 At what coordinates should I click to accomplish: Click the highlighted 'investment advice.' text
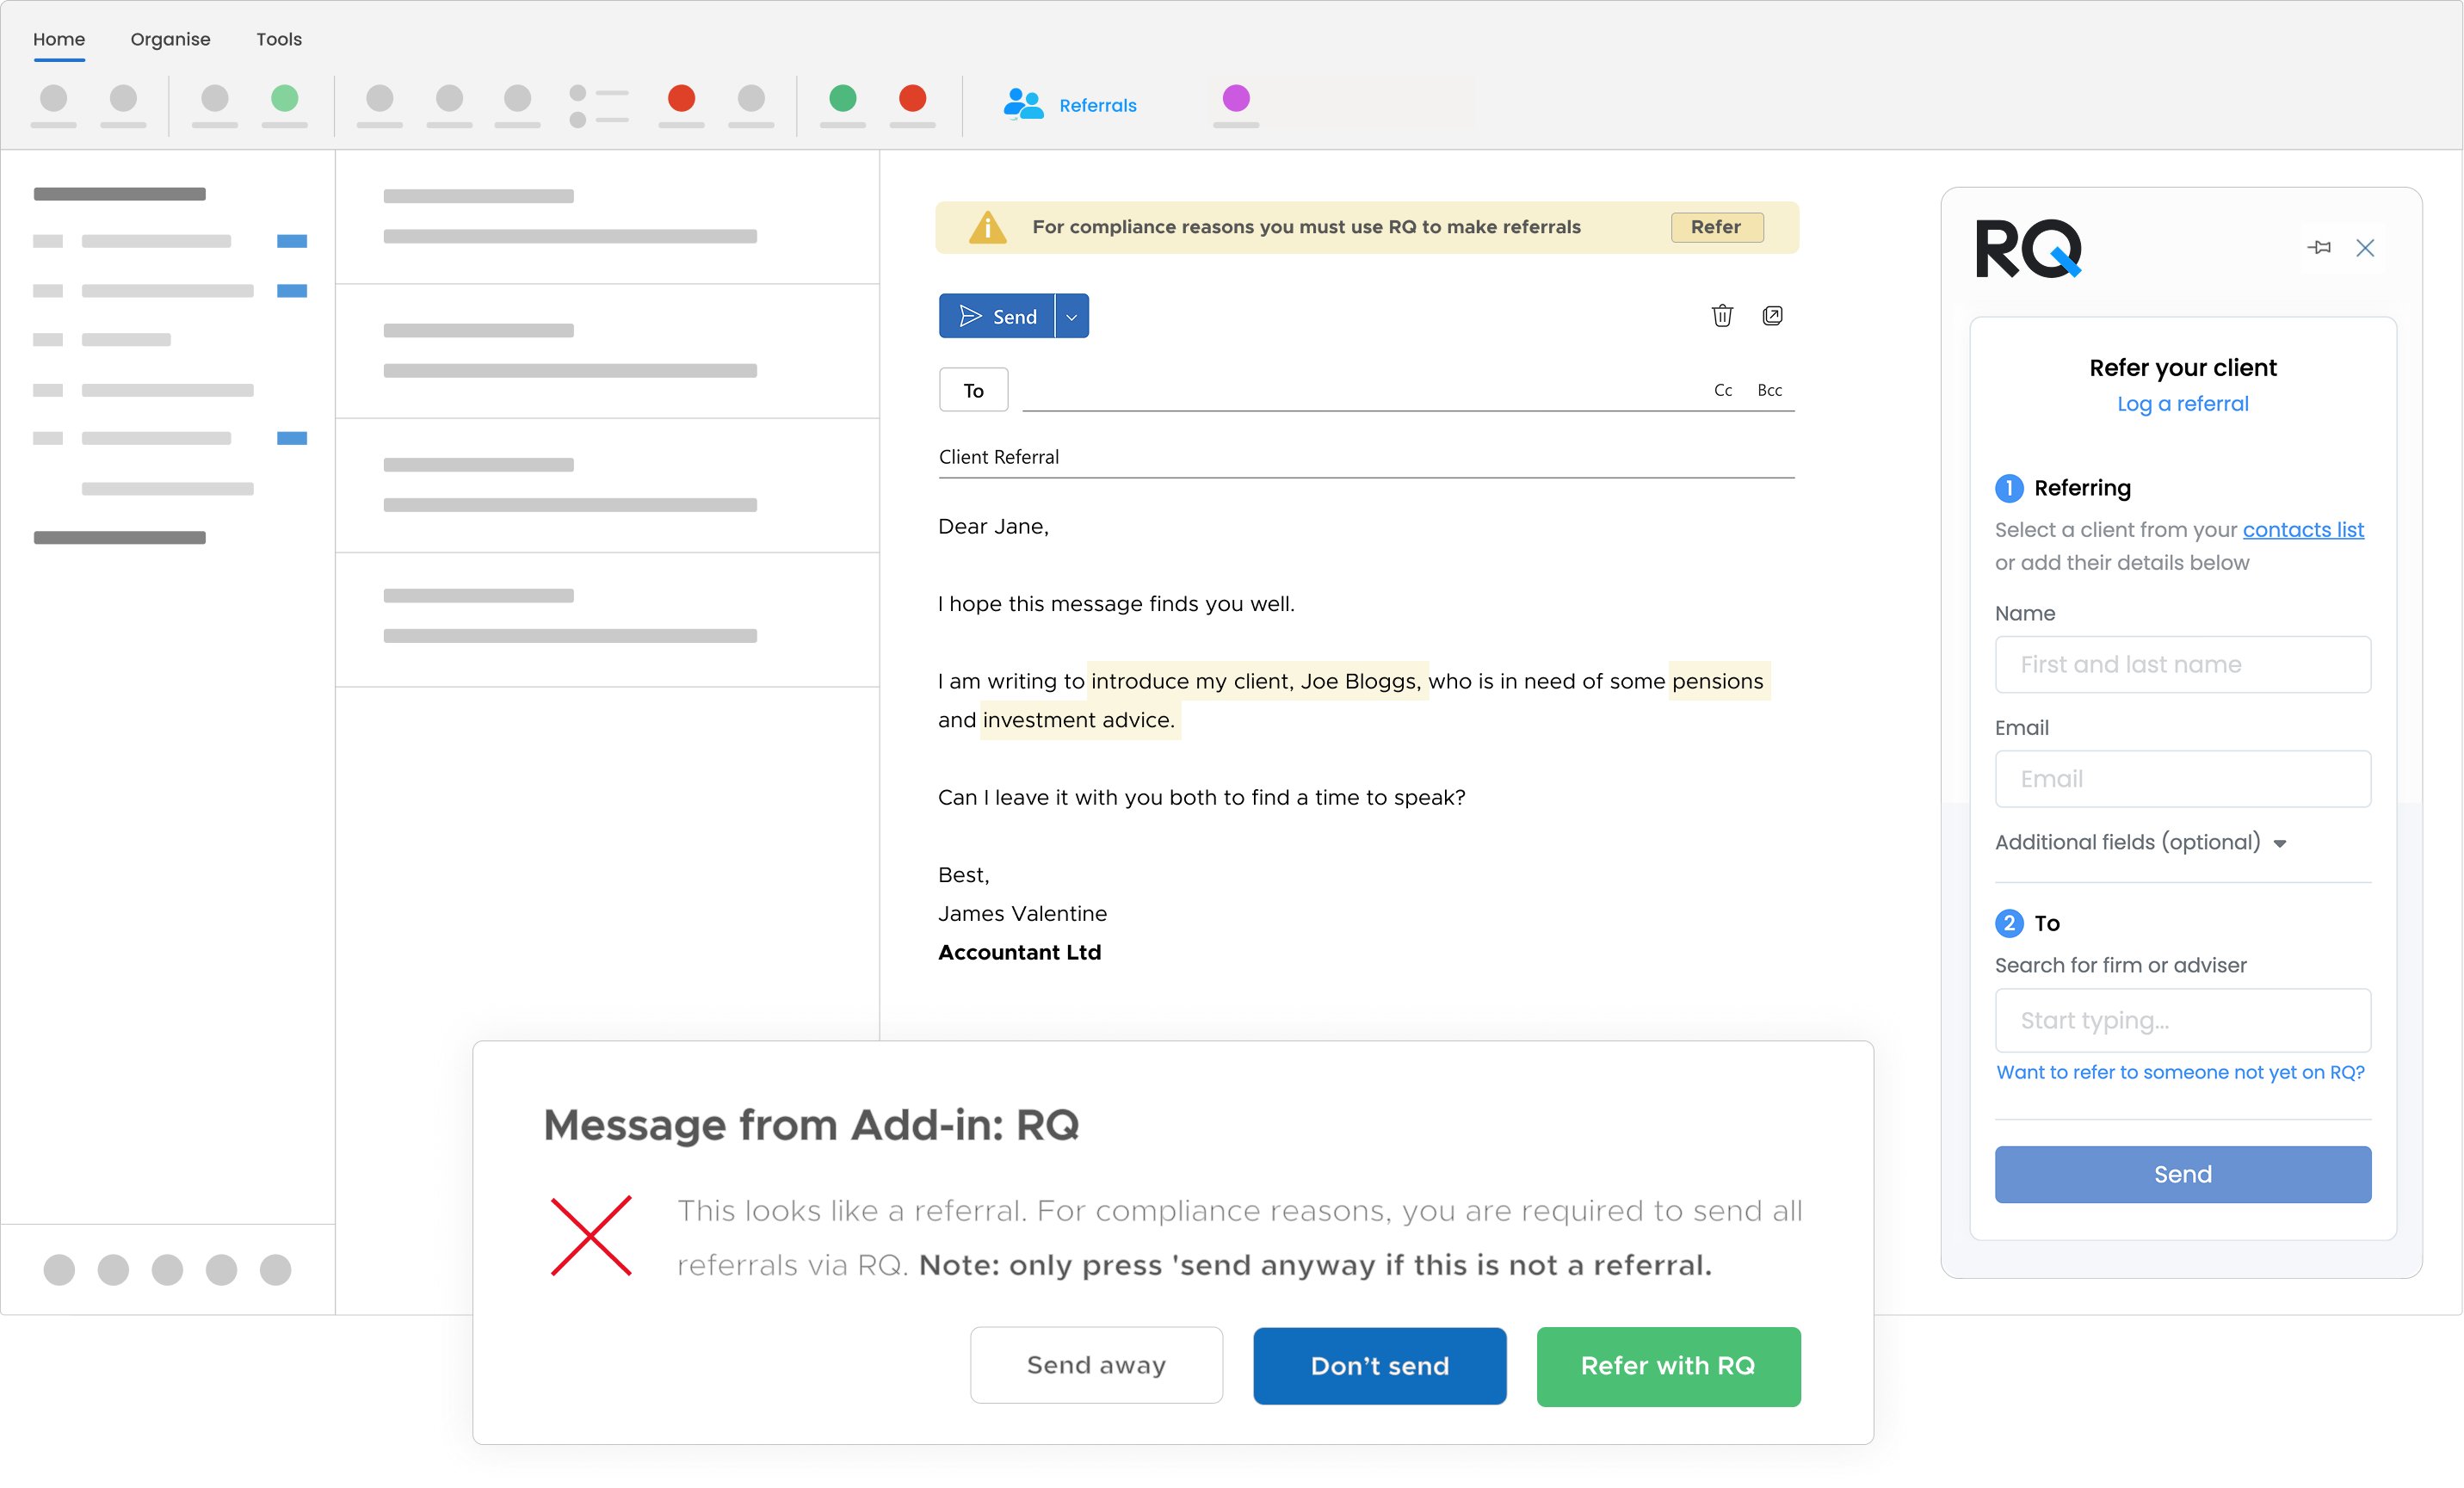[1079, 720]
